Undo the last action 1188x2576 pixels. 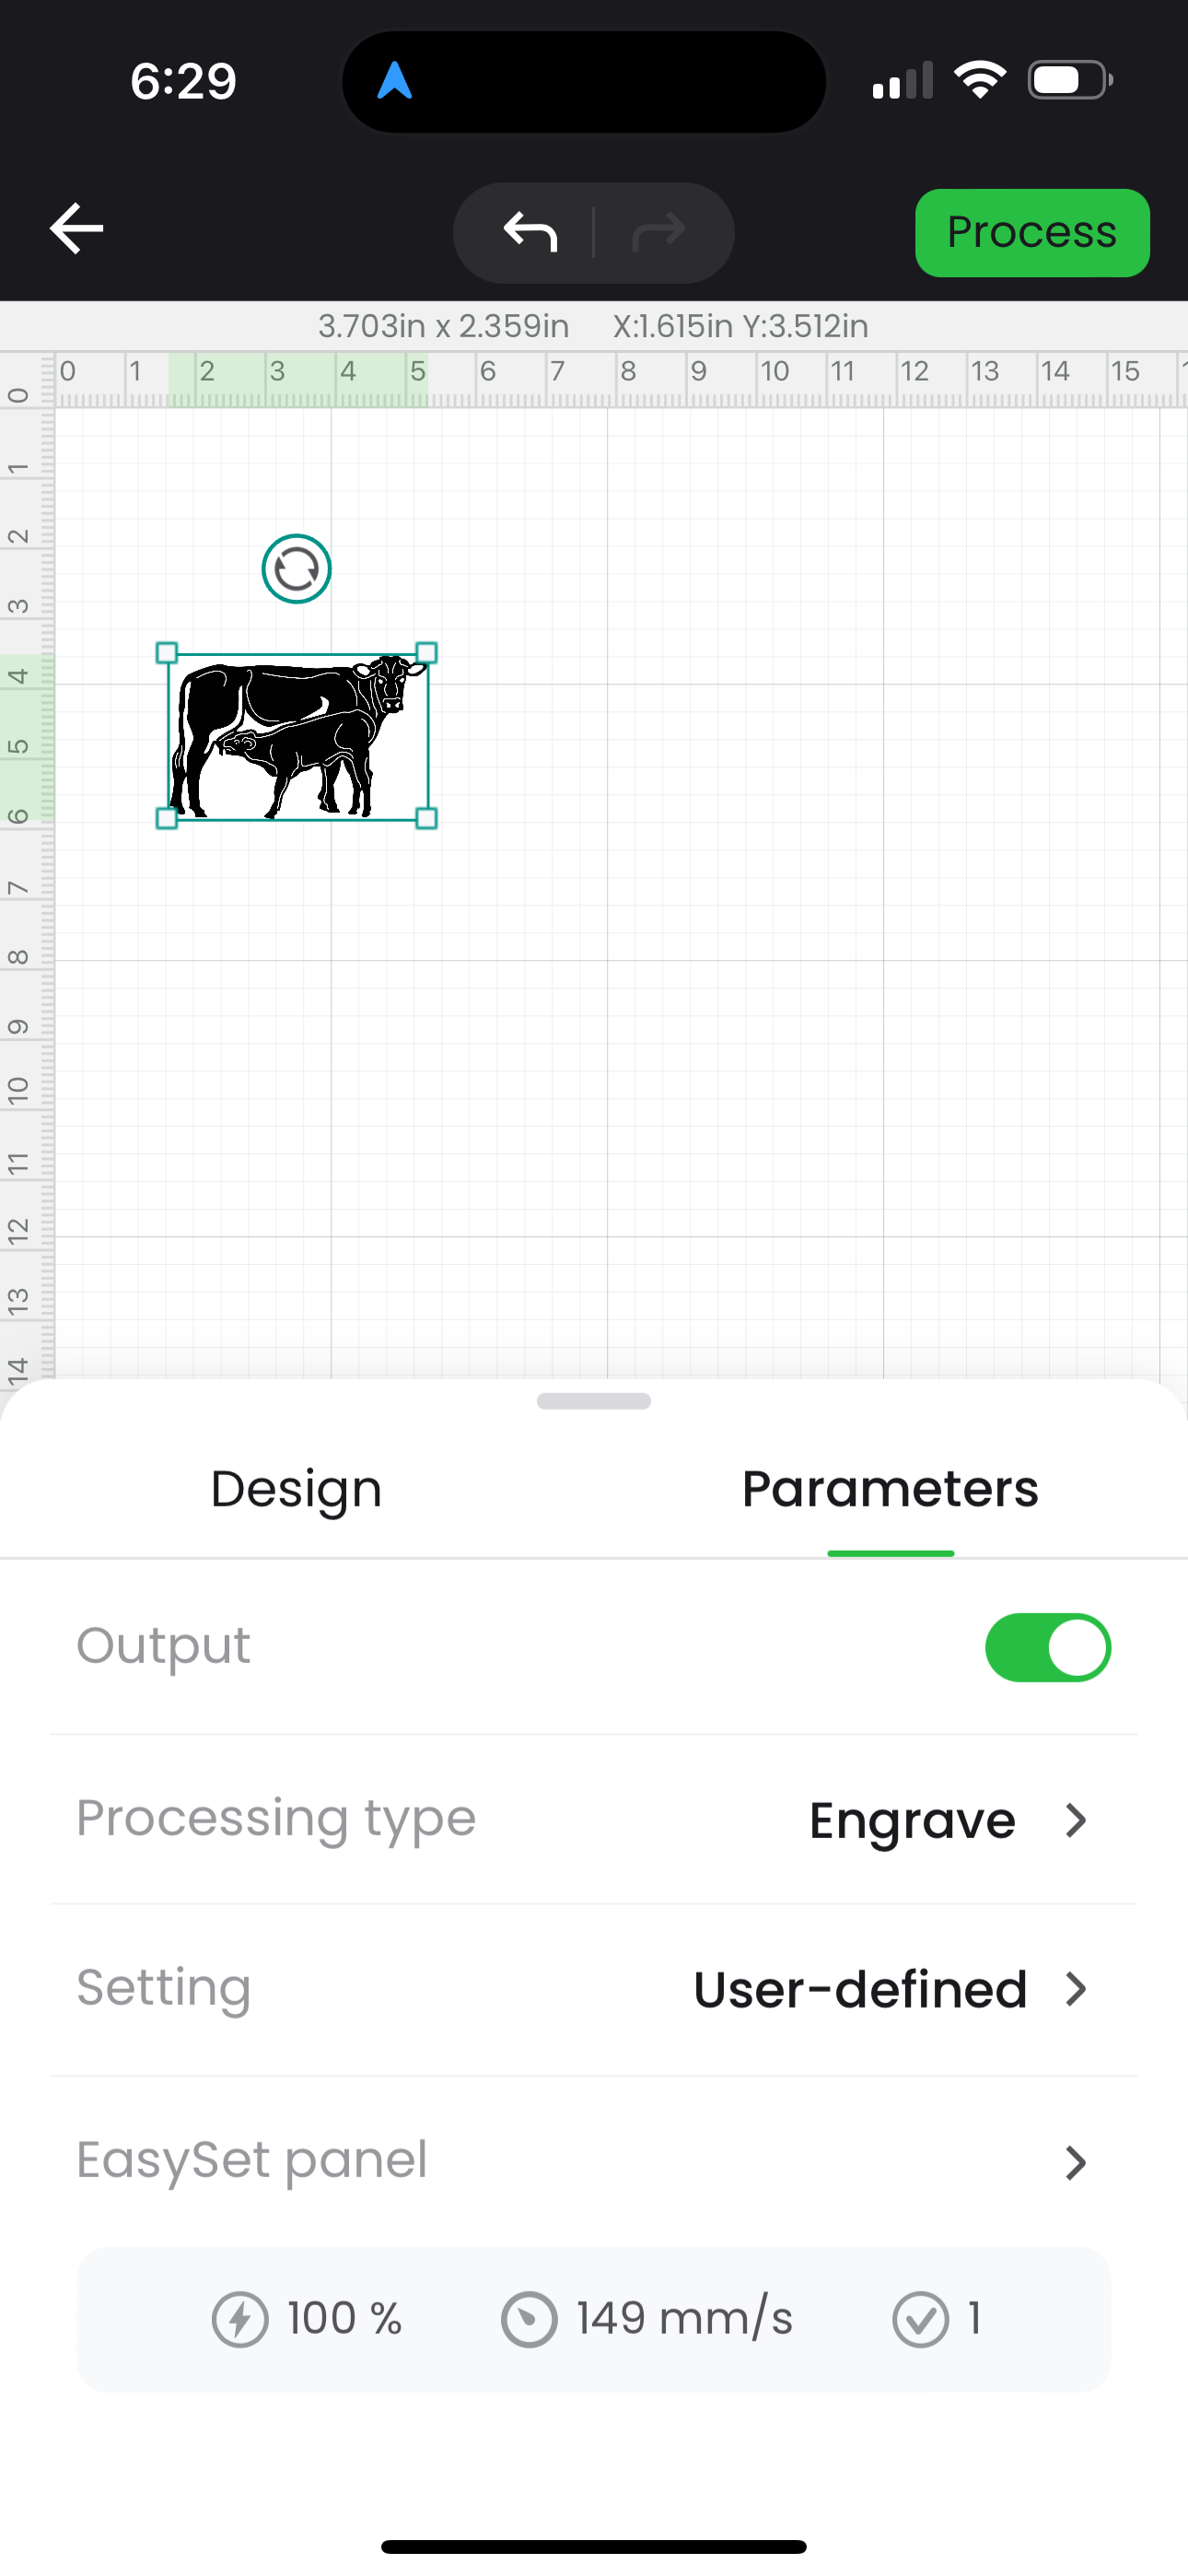click(x=530, y=232)
